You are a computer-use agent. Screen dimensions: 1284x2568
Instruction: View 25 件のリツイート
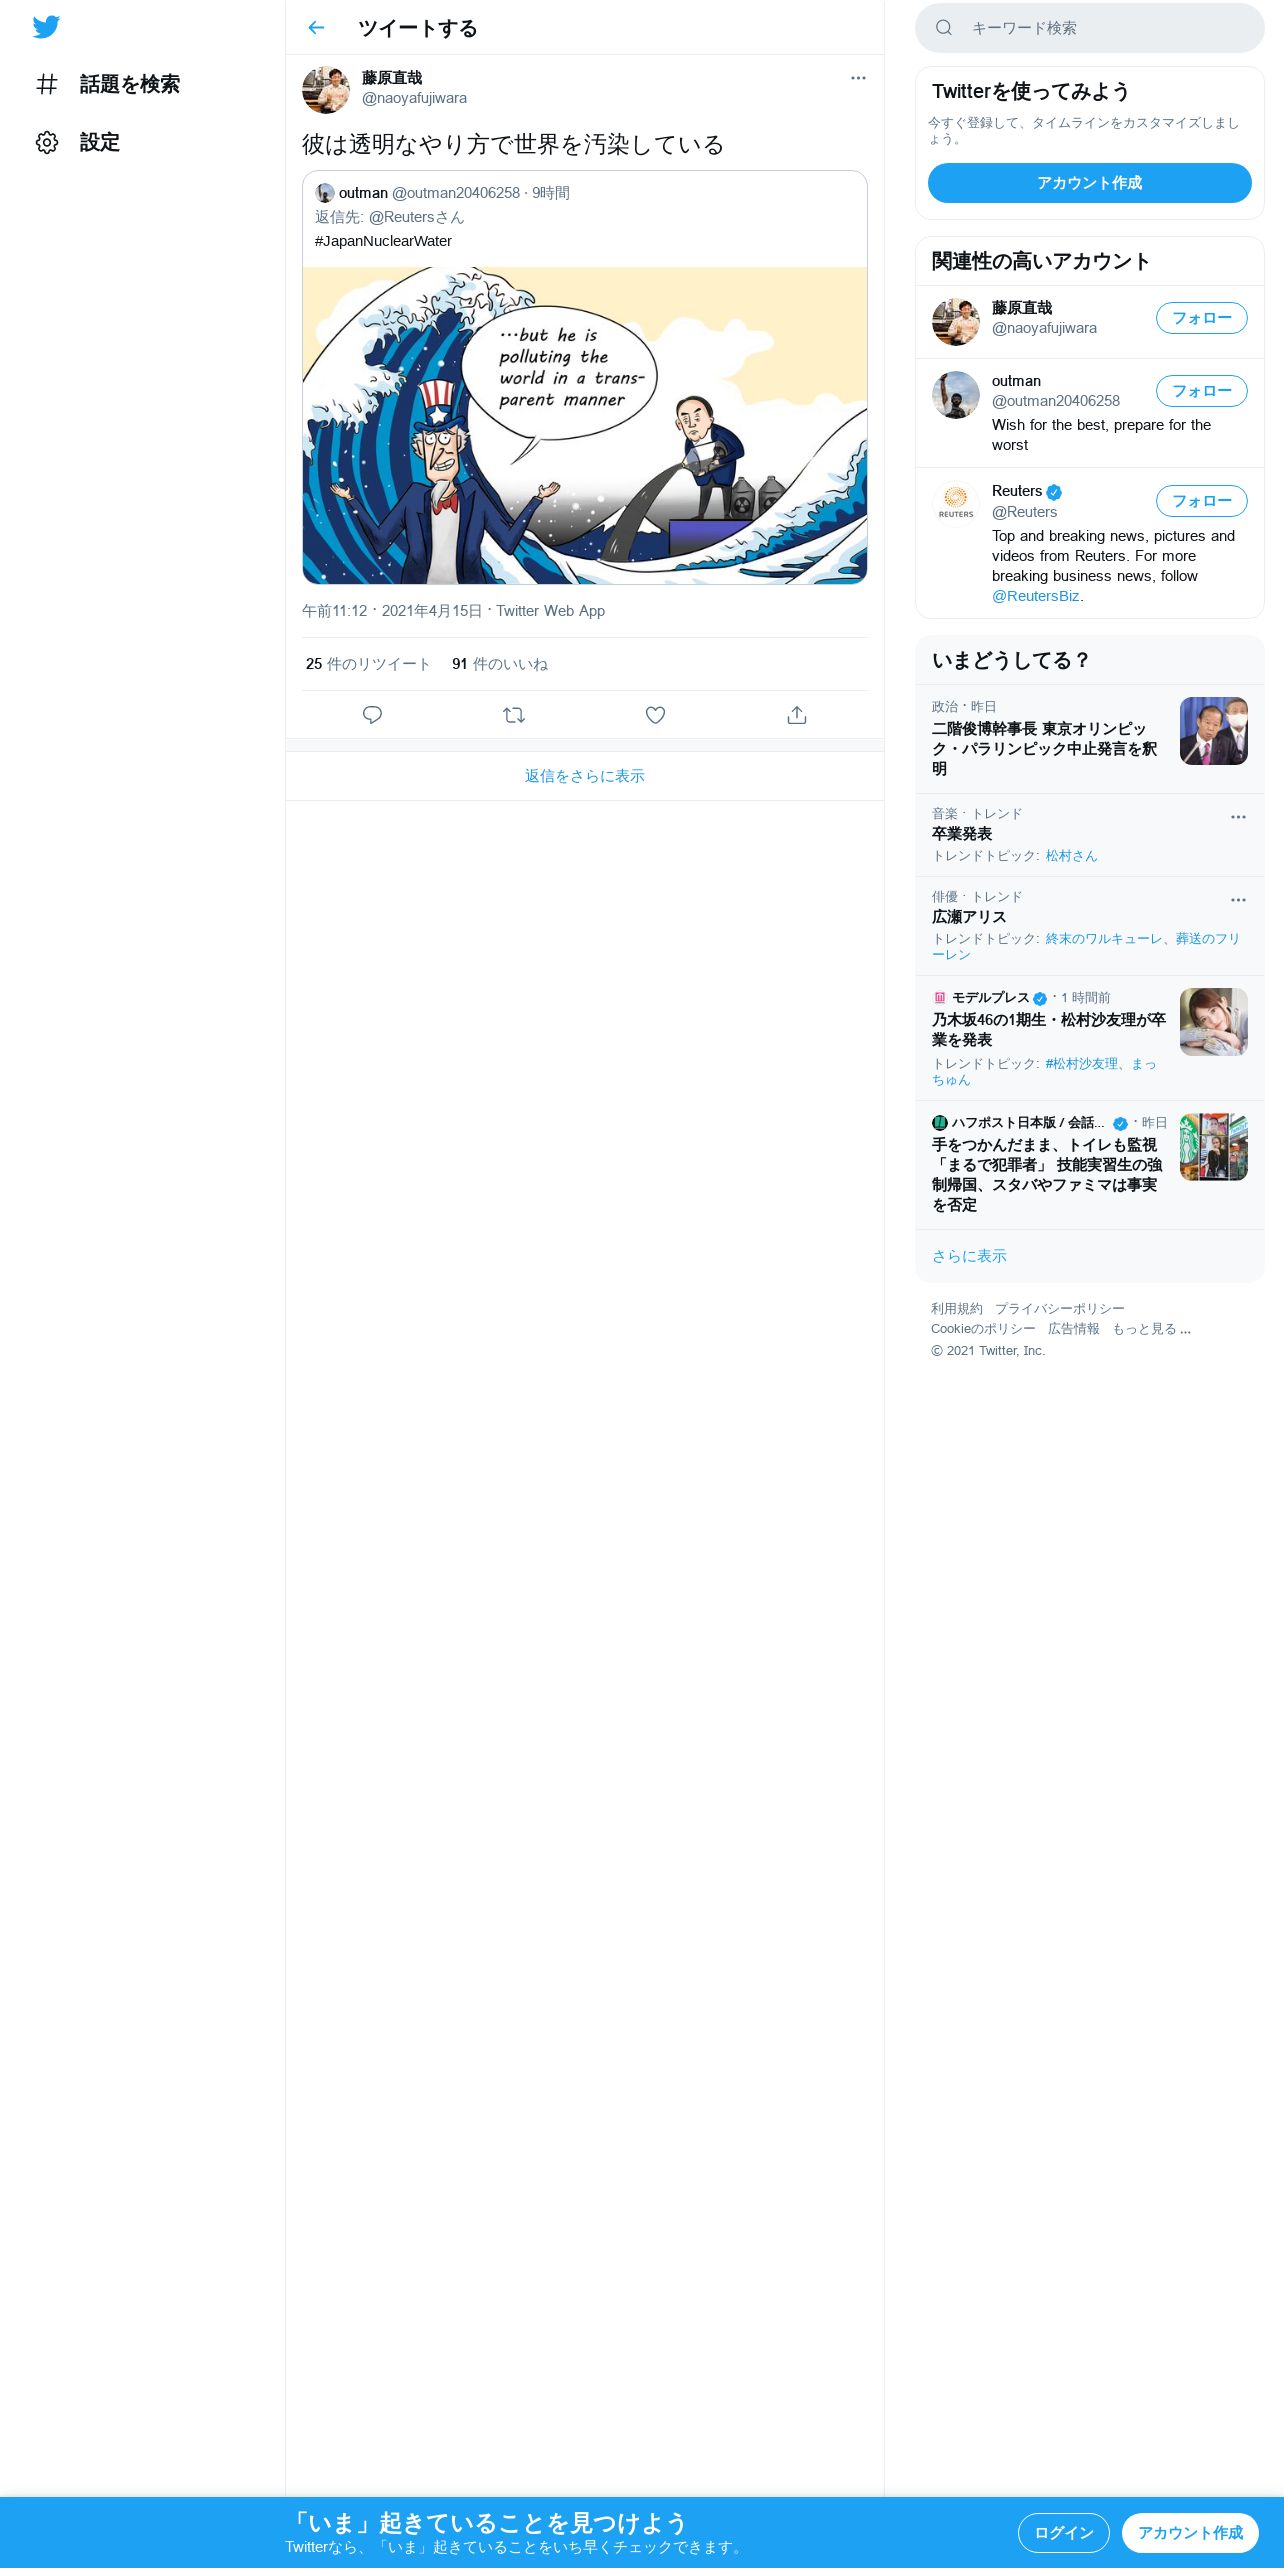click(x=368, y=664)
